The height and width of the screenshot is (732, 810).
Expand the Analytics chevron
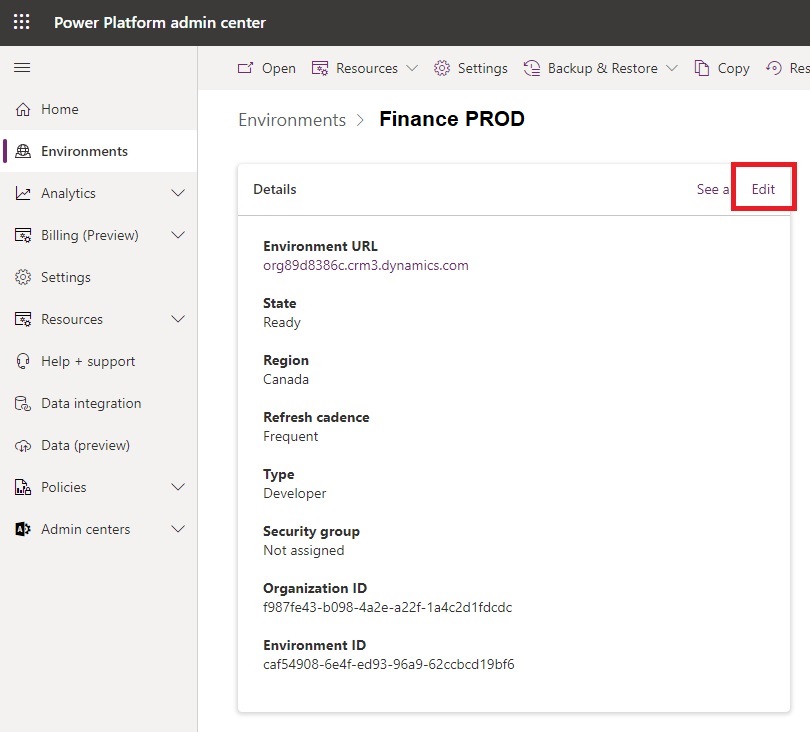178,194
